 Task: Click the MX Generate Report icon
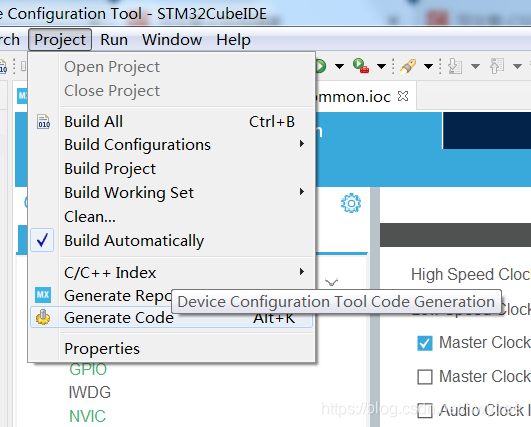[x=43, y=295]
